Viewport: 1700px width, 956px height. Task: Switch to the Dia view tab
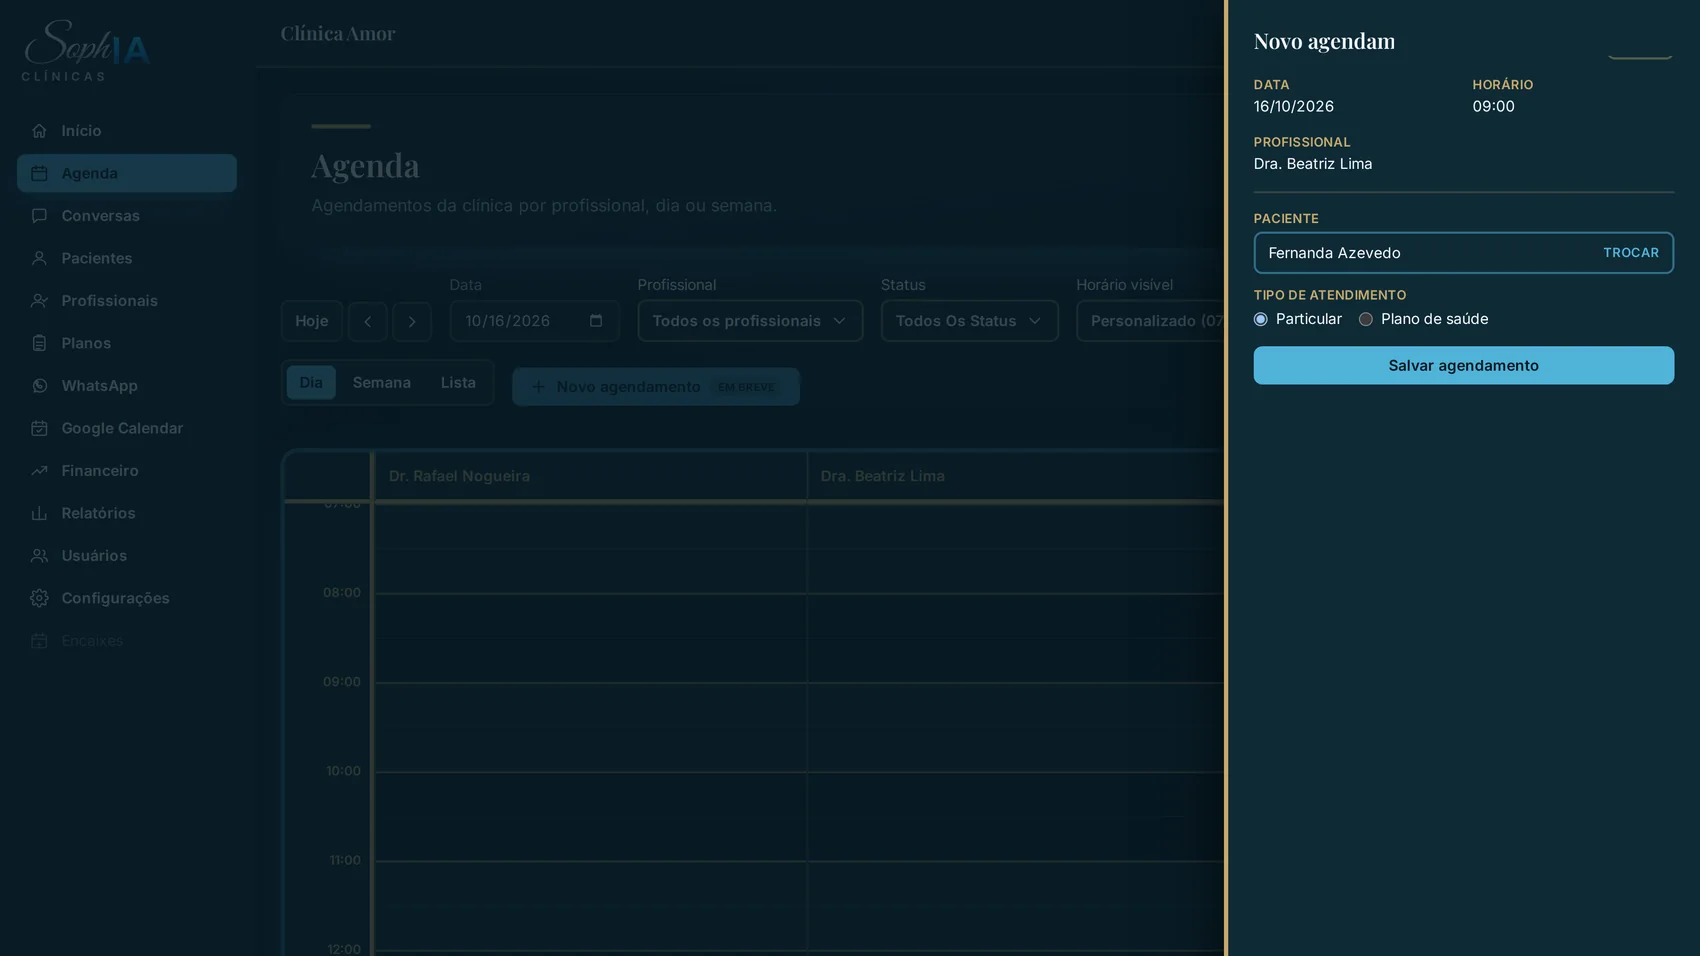[x=311, y=383]
